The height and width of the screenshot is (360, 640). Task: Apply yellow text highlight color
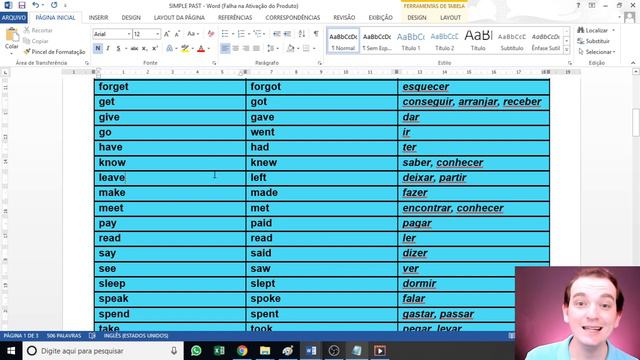coord(185,49)
